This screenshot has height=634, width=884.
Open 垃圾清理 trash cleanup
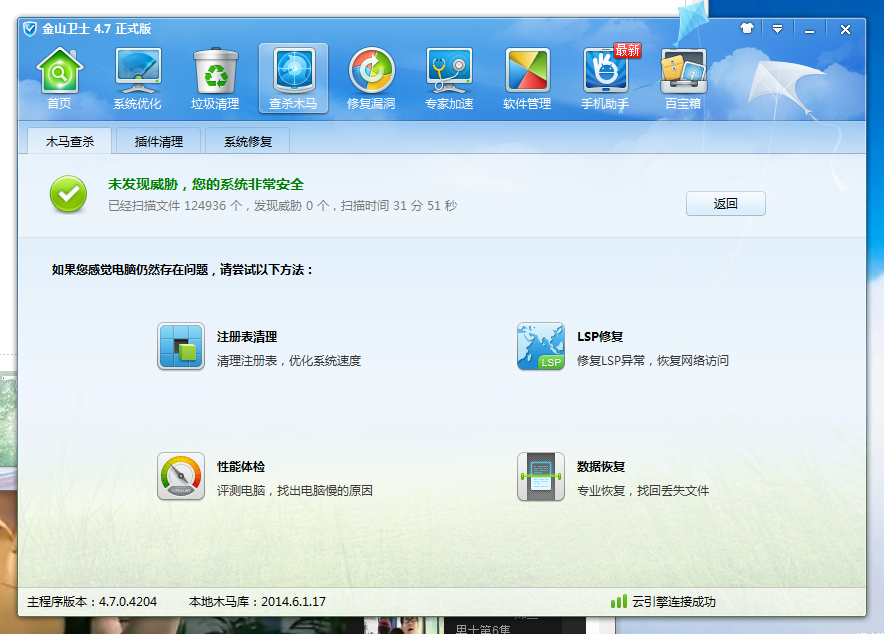pyautogui.click(x=215, y=78)
